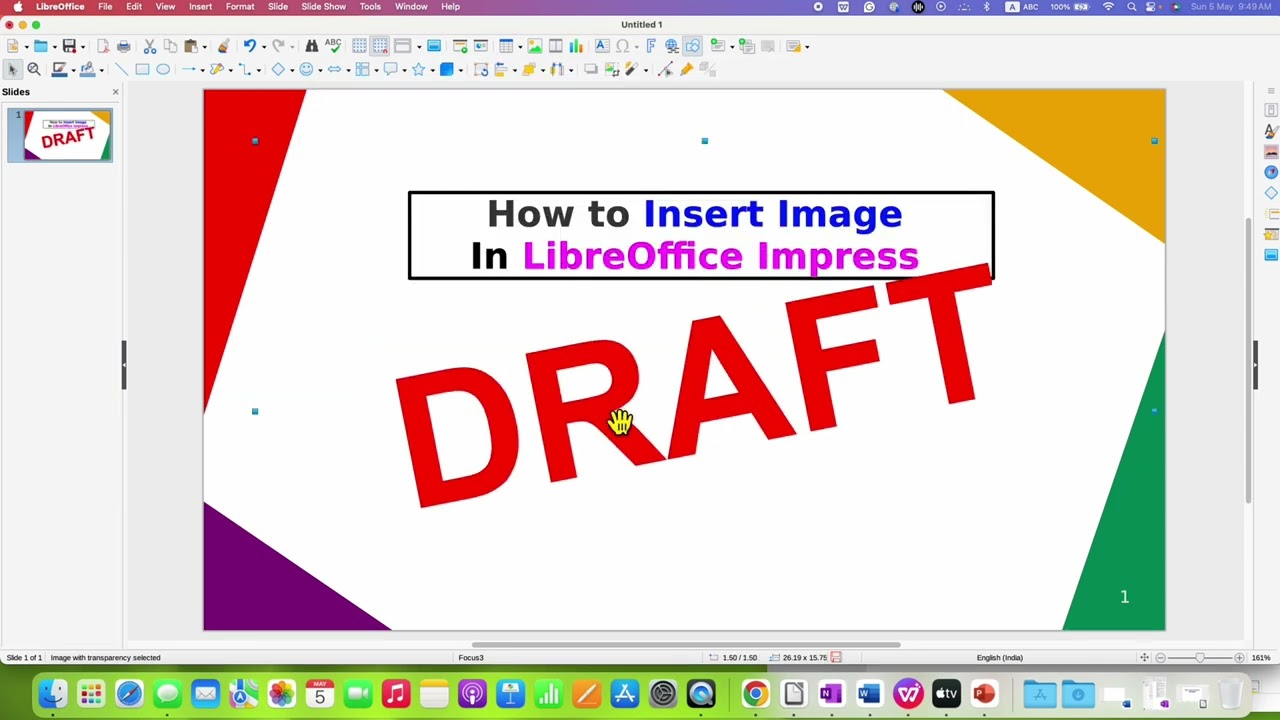Close the Slides panel
The height and width of the screenshot is (720, 1280).
click(115, 92)
